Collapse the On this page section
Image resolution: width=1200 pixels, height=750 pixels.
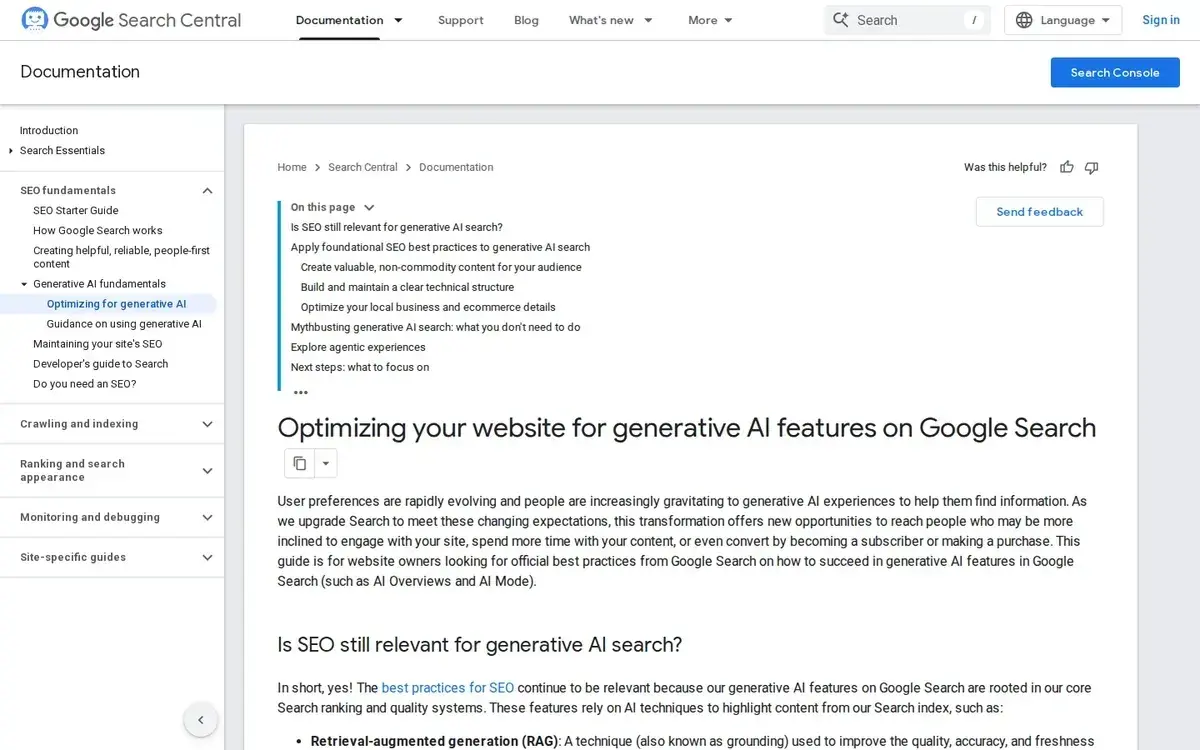[x=369, y=207]
